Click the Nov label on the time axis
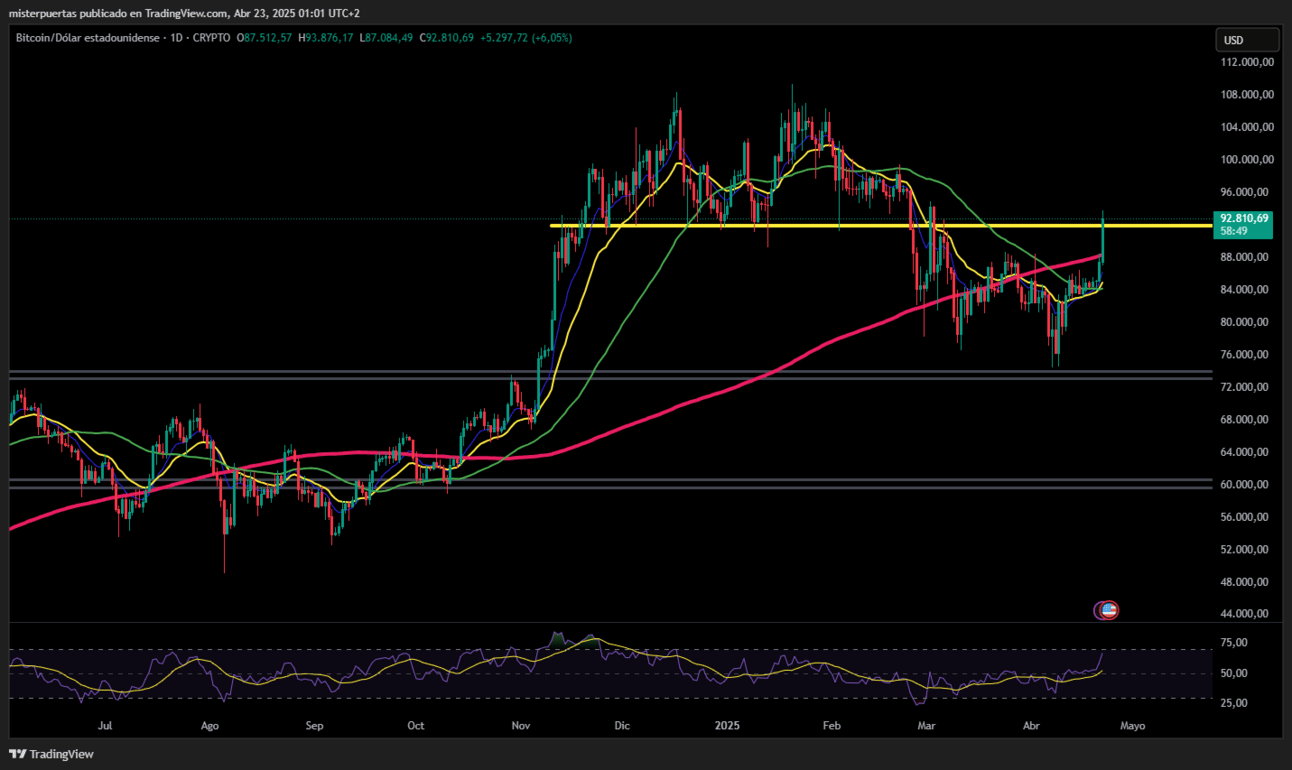This screenshot has width=1292, height=770. tap(521, 726)
